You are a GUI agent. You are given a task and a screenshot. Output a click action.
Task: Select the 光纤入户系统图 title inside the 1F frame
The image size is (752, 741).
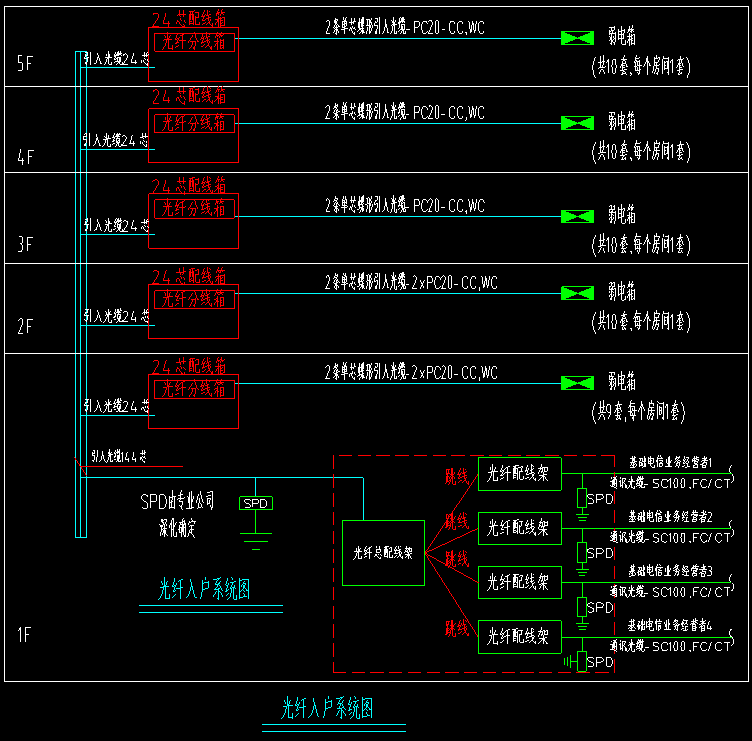[x=204, y=589]
